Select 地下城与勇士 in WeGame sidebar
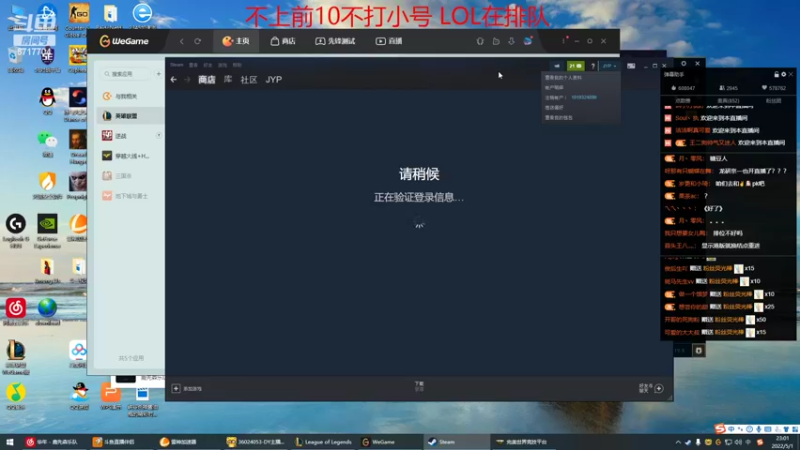Screen dimensions: 800x450 pos(129,196)
